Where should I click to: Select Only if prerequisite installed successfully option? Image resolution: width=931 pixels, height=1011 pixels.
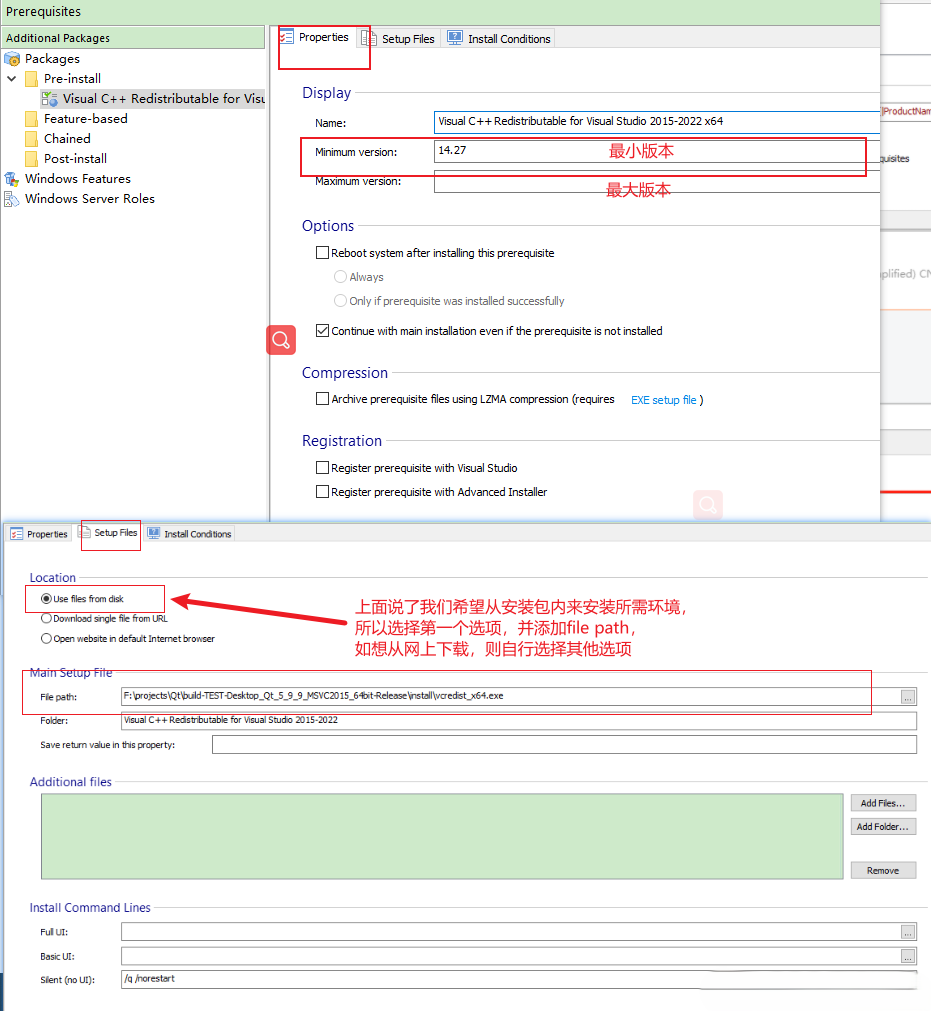point(340,300)
